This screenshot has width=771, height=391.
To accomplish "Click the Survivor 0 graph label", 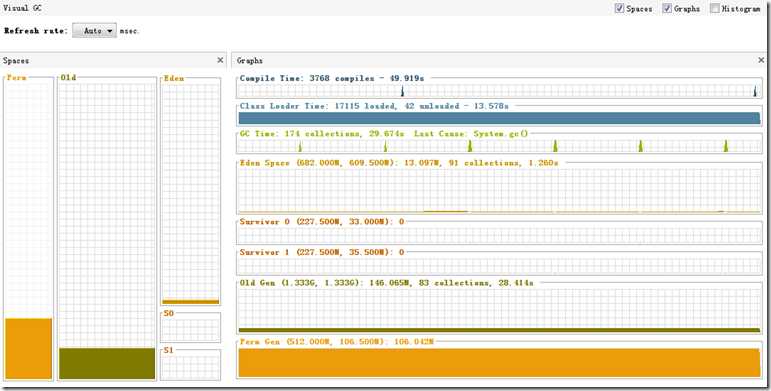I will (x=322, y=222).
